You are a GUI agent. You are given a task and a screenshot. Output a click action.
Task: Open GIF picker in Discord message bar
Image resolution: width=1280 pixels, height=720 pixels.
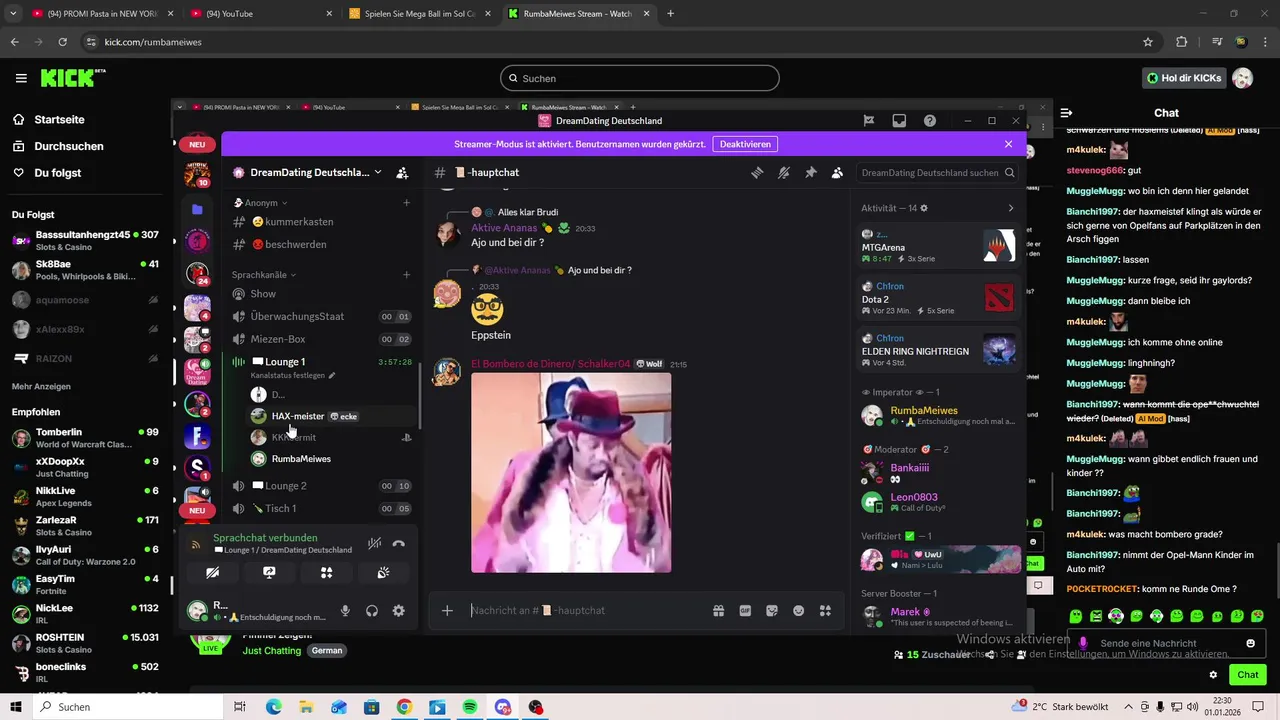click(x=745, y=611)
